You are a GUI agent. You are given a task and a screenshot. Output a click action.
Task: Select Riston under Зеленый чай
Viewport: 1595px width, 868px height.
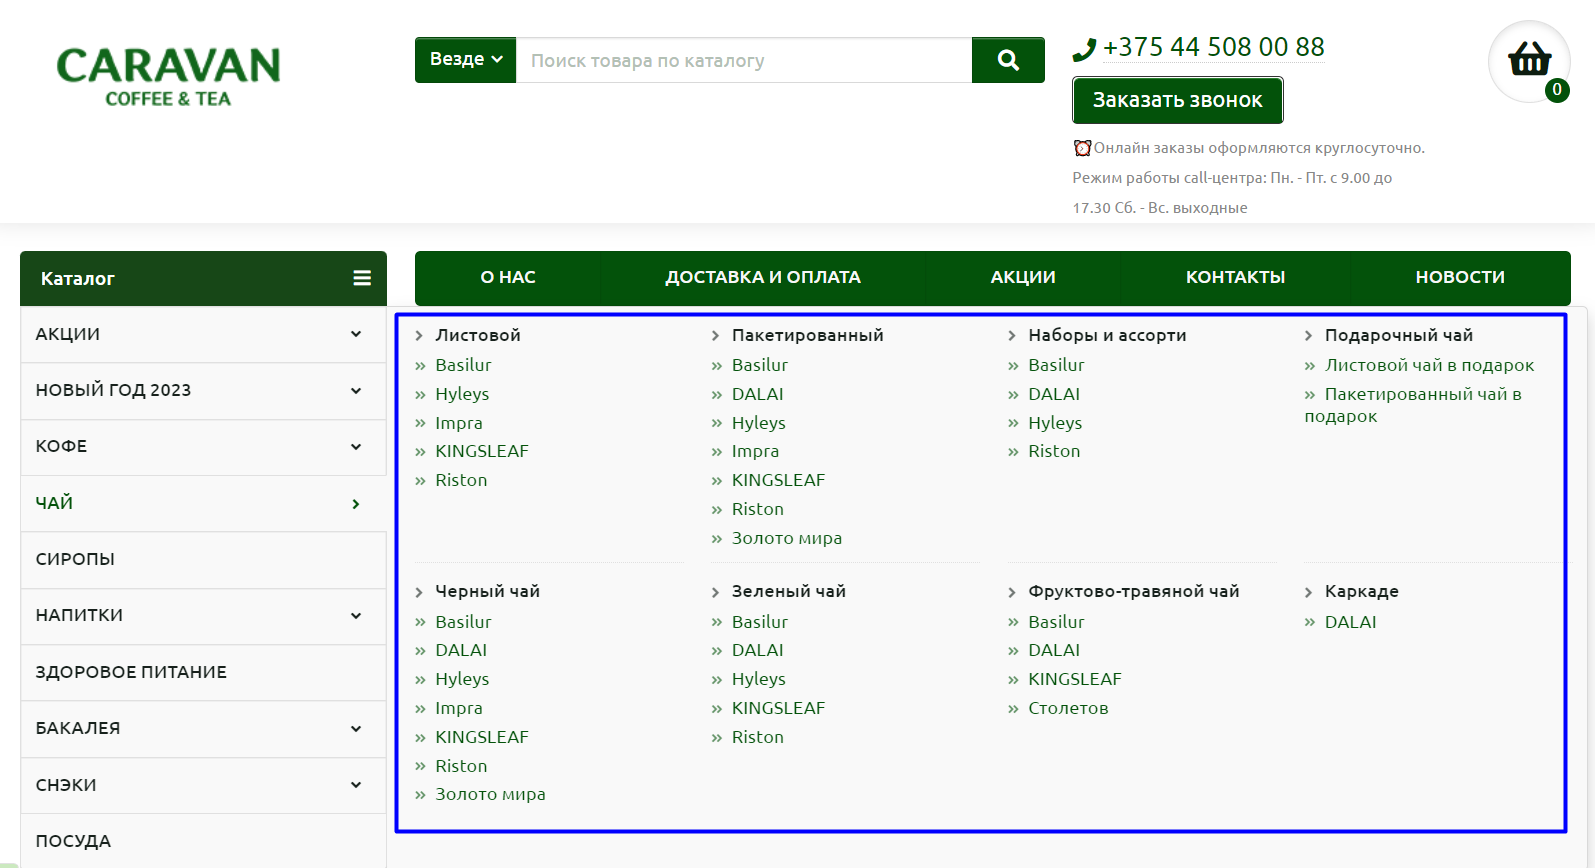pyautogui.click(x=758, y=737)
